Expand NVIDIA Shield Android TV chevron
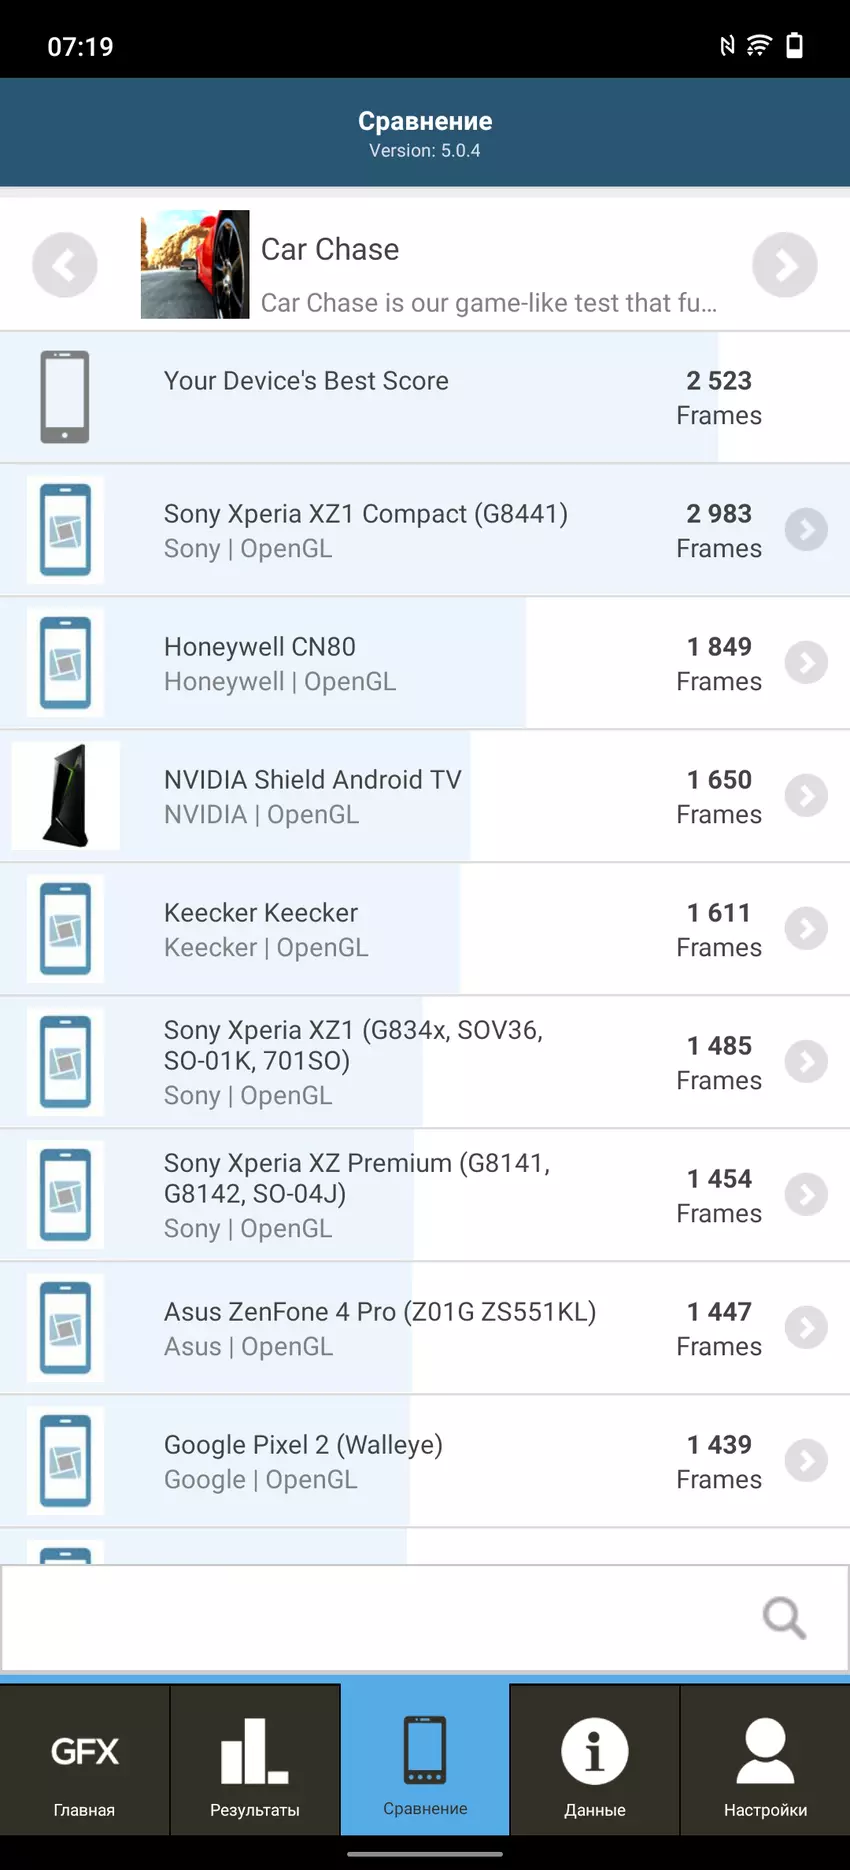The image size is (850, 1870). point(806,796)
